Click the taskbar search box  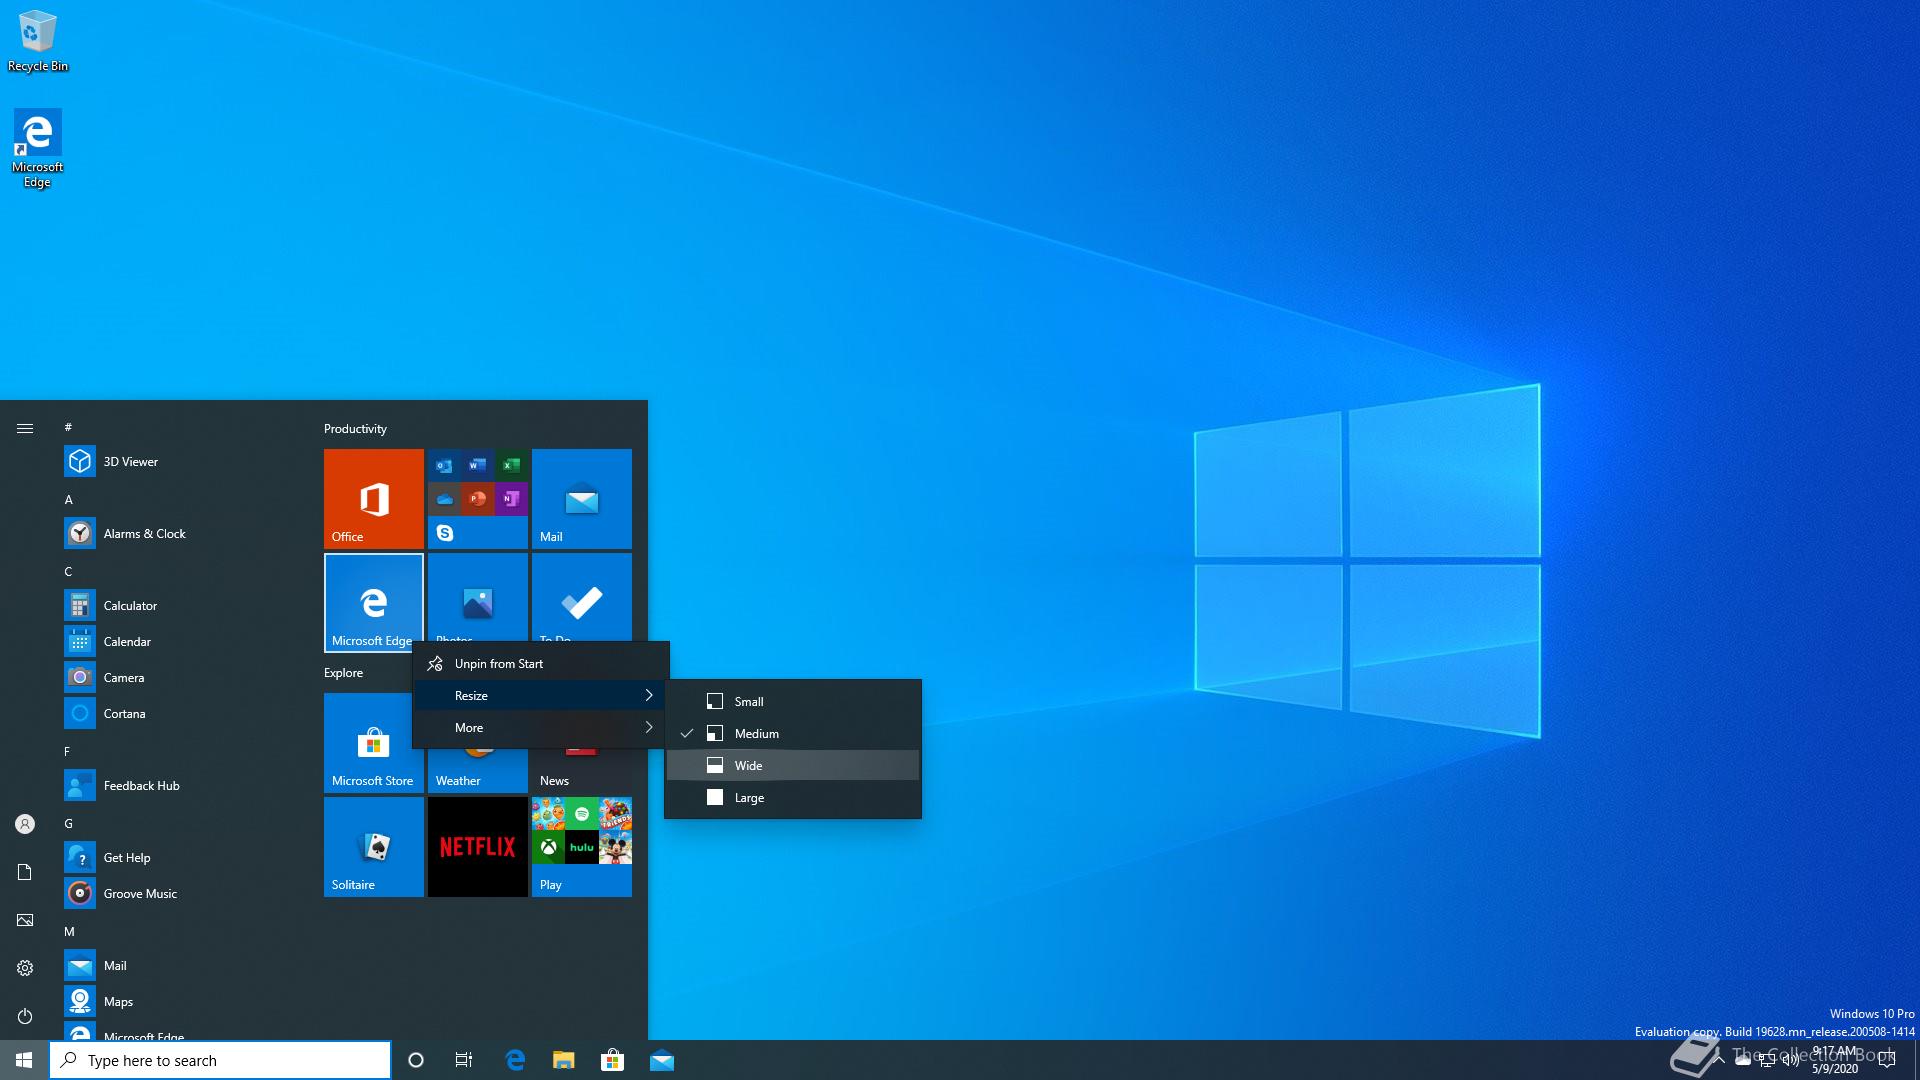pos(220,1060)
